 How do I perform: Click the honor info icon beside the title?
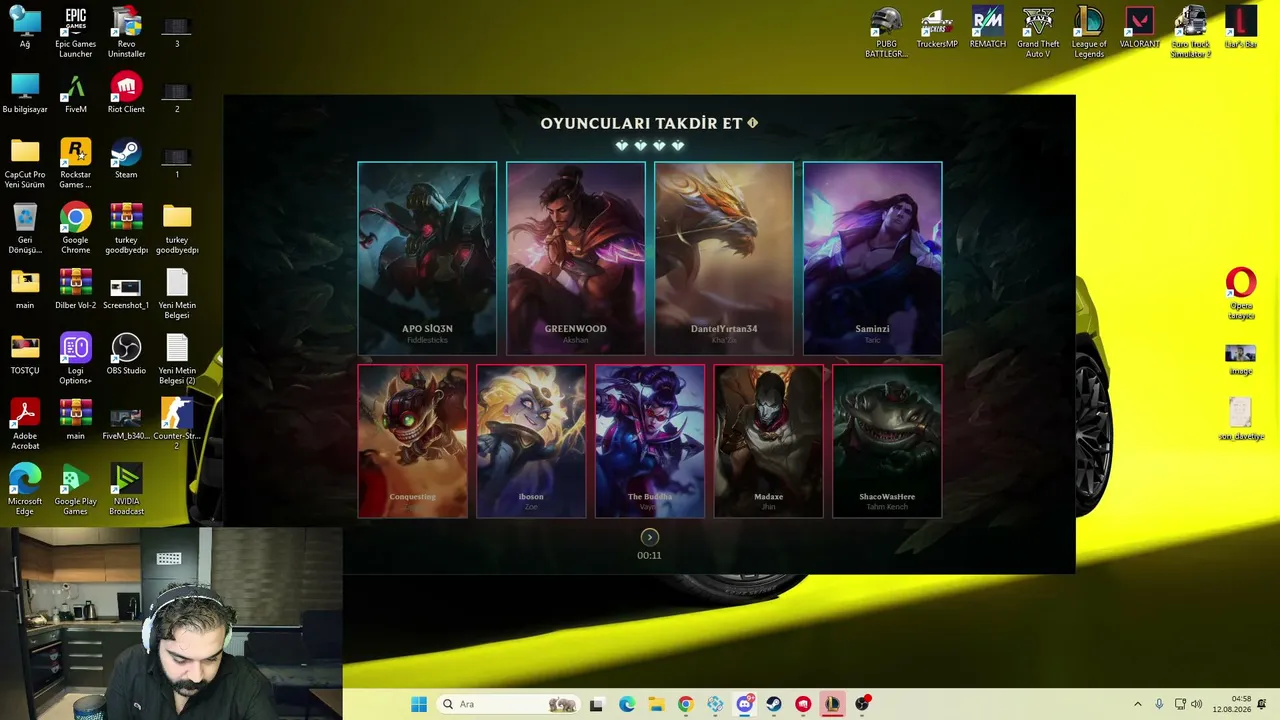pyautogui.click(x=753, y=123)
